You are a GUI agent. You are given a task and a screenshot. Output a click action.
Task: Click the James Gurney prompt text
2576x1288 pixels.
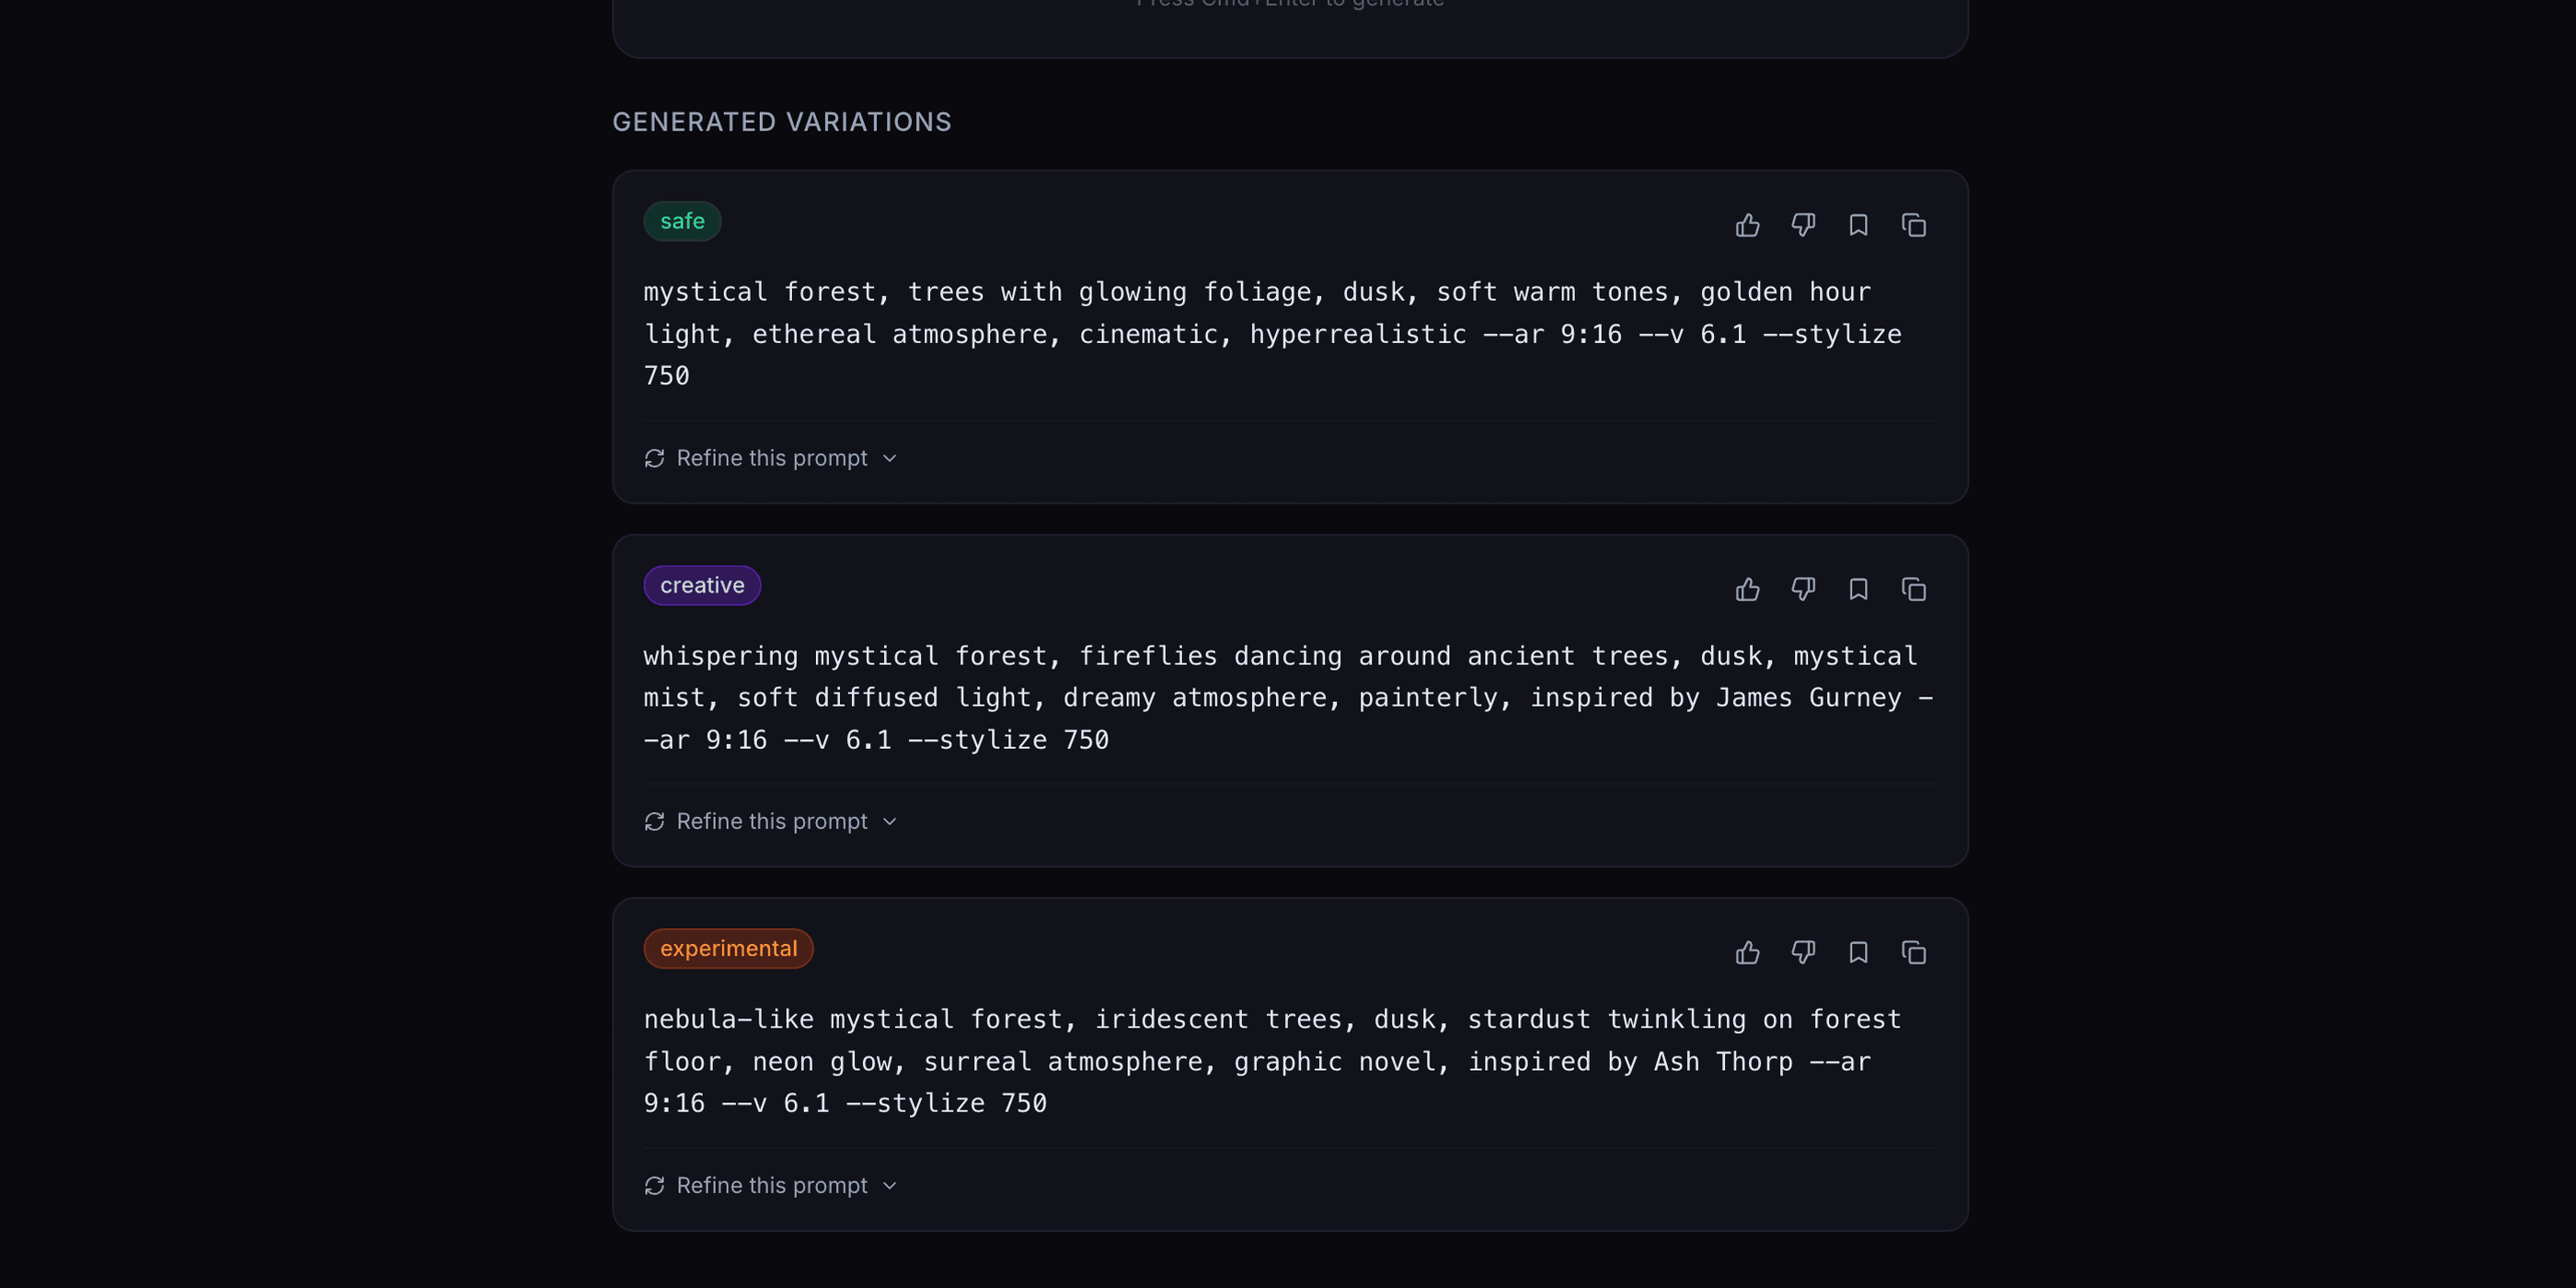(1286, 698)
